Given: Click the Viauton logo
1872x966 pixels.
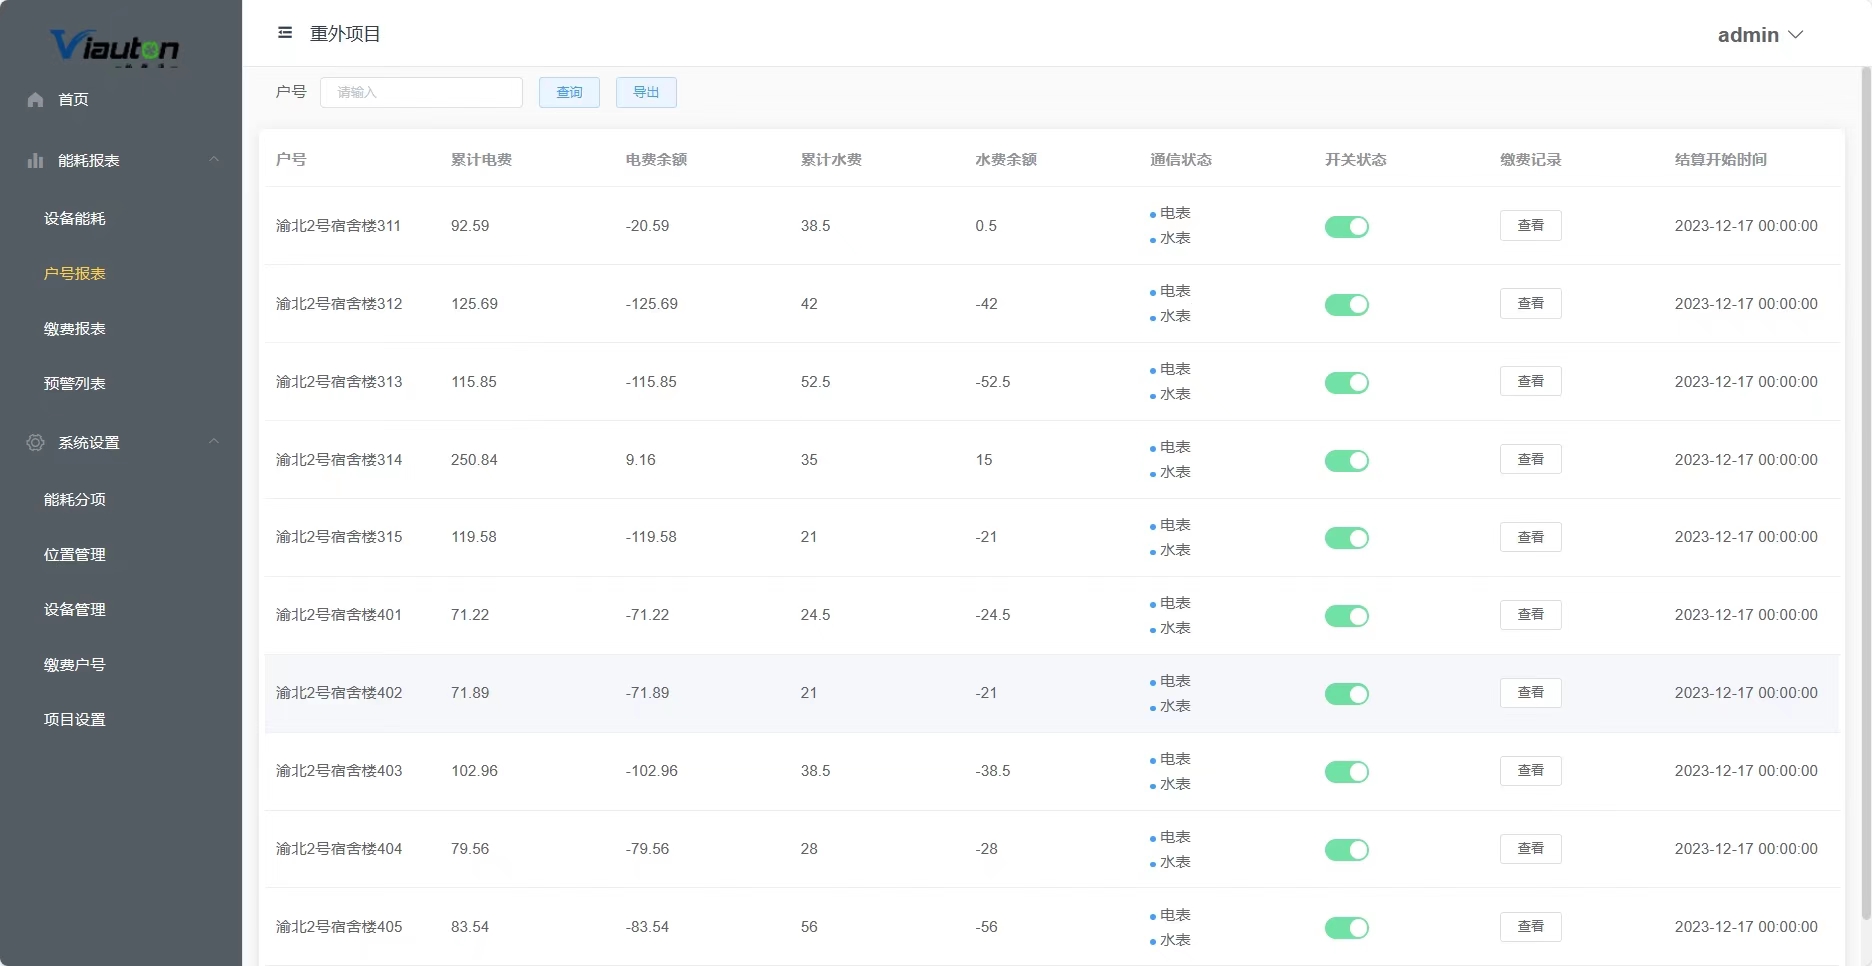Looking at the screenshot, I should 115,47.
